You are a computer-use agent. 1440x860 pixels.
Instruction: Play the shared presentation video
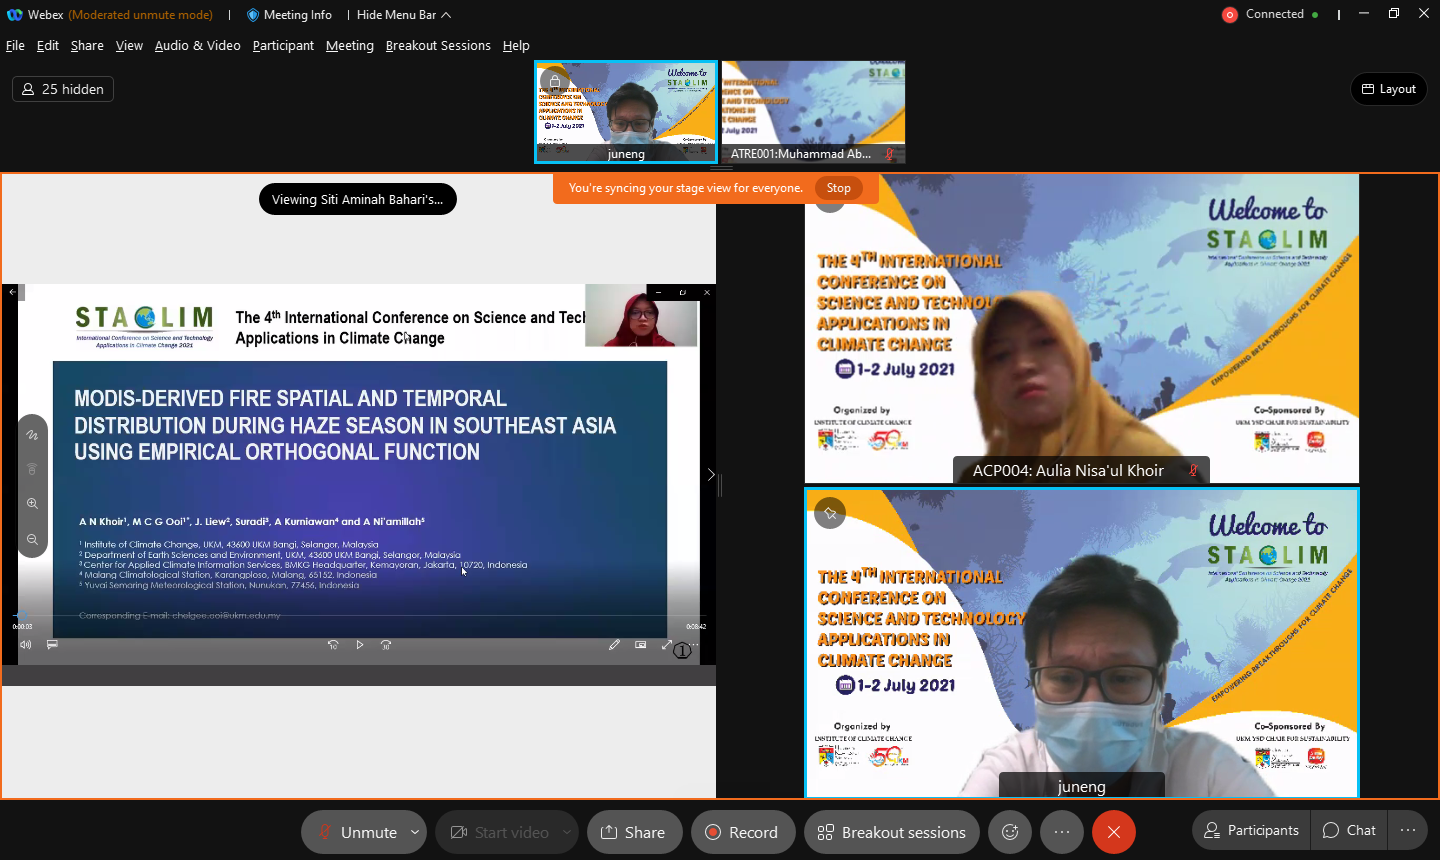(360, 645)
